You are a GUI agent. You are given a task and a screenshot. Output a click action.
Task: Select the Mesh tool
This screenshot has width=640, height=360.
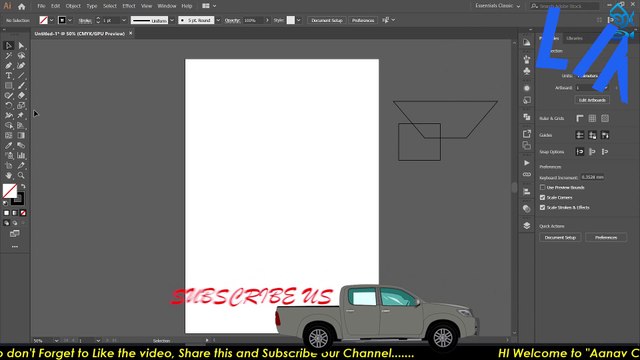click(9, 136)
